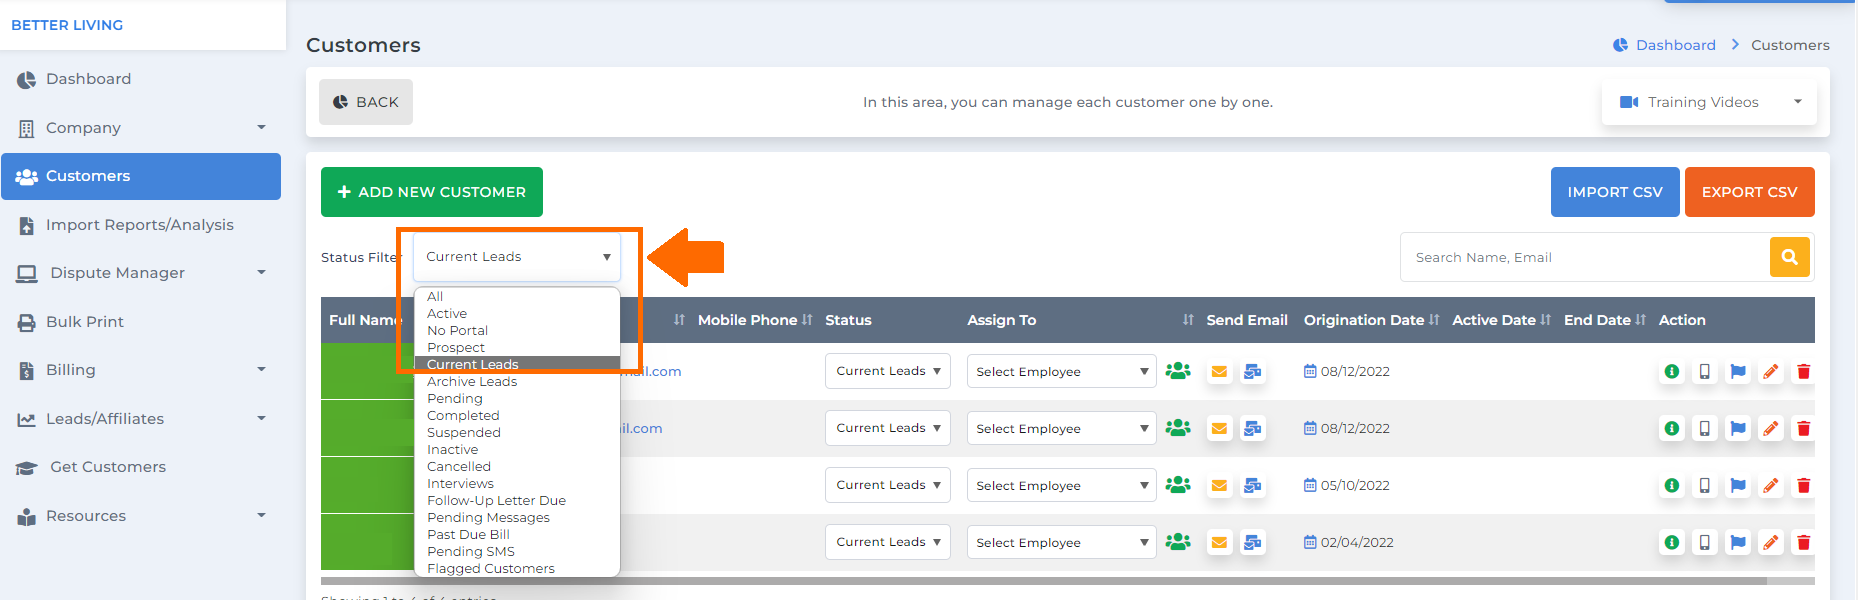Choose 'Follow-Up Letter Due' in the filter list

click(517, 501)
